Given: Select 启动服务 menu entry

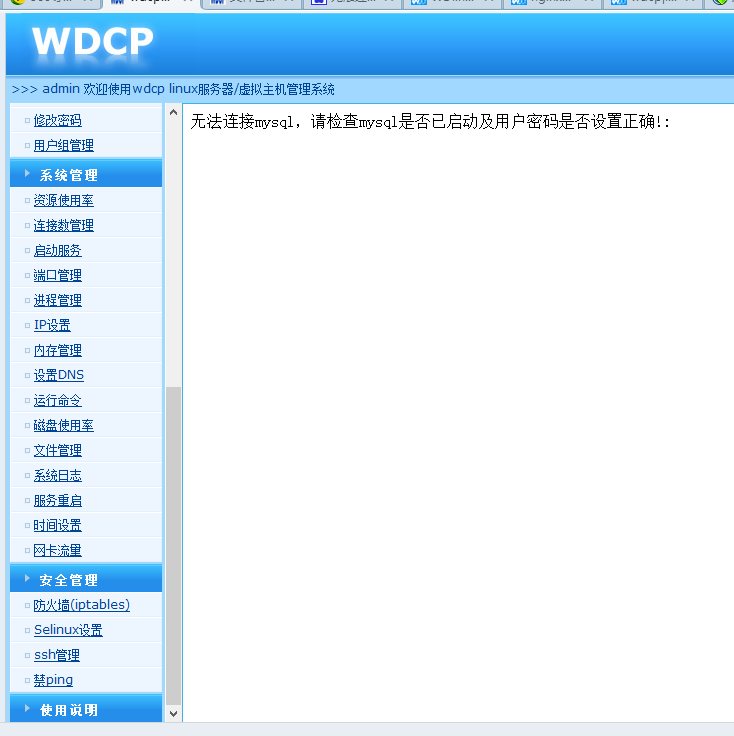Looking at the screenshot, I should coord(57,250).
